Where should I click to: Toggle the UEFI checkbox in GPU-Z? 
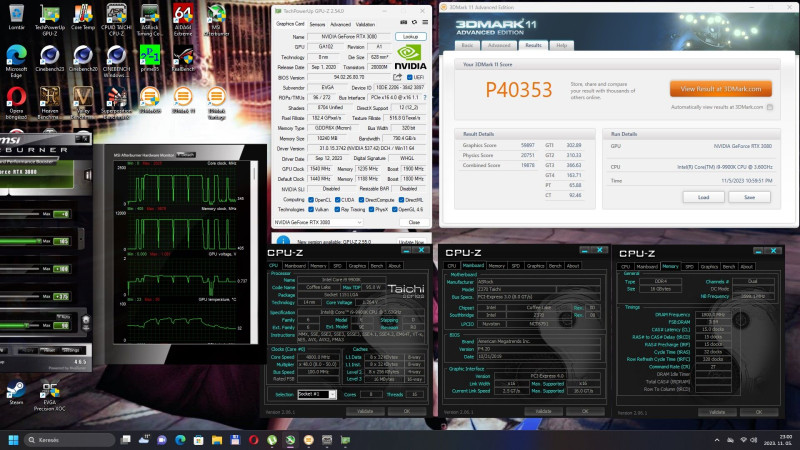[x=410, y=78]
